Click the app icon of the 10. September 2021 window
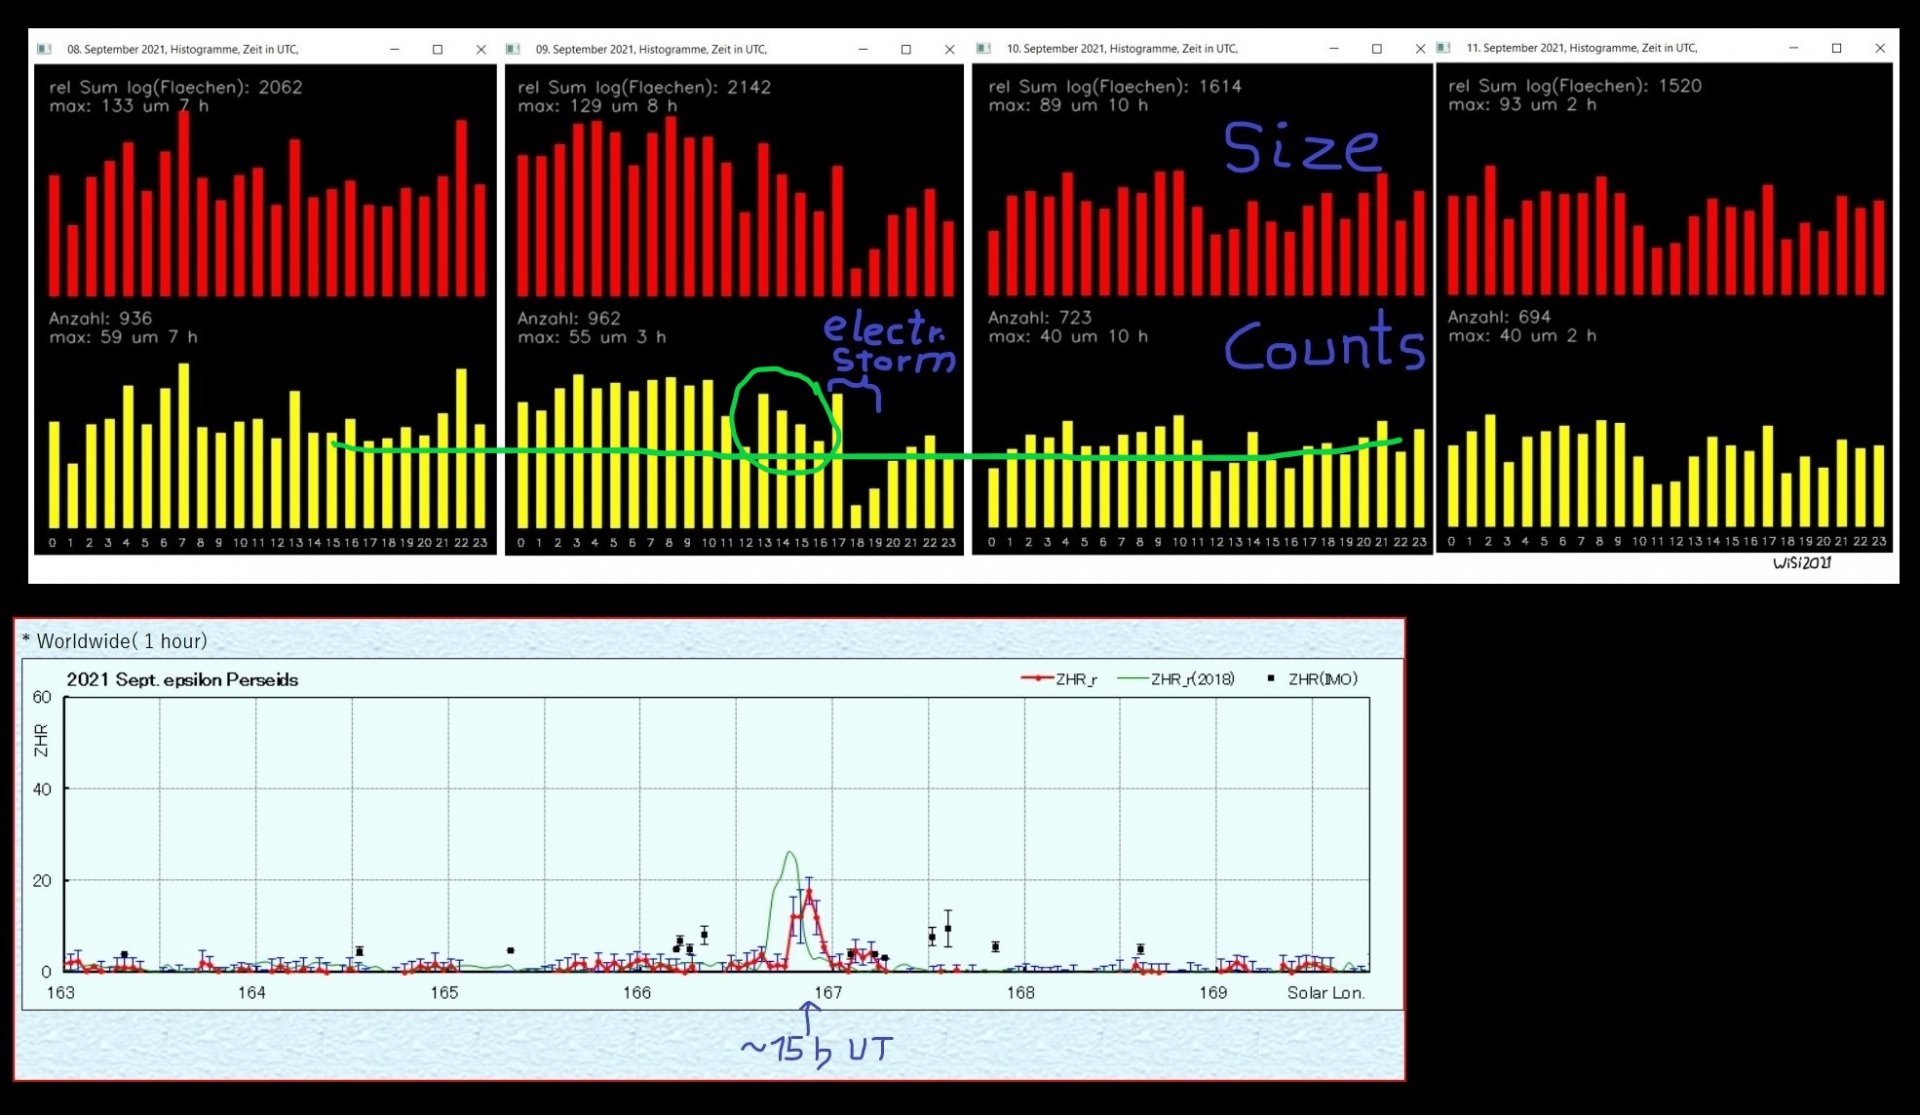 984,48
